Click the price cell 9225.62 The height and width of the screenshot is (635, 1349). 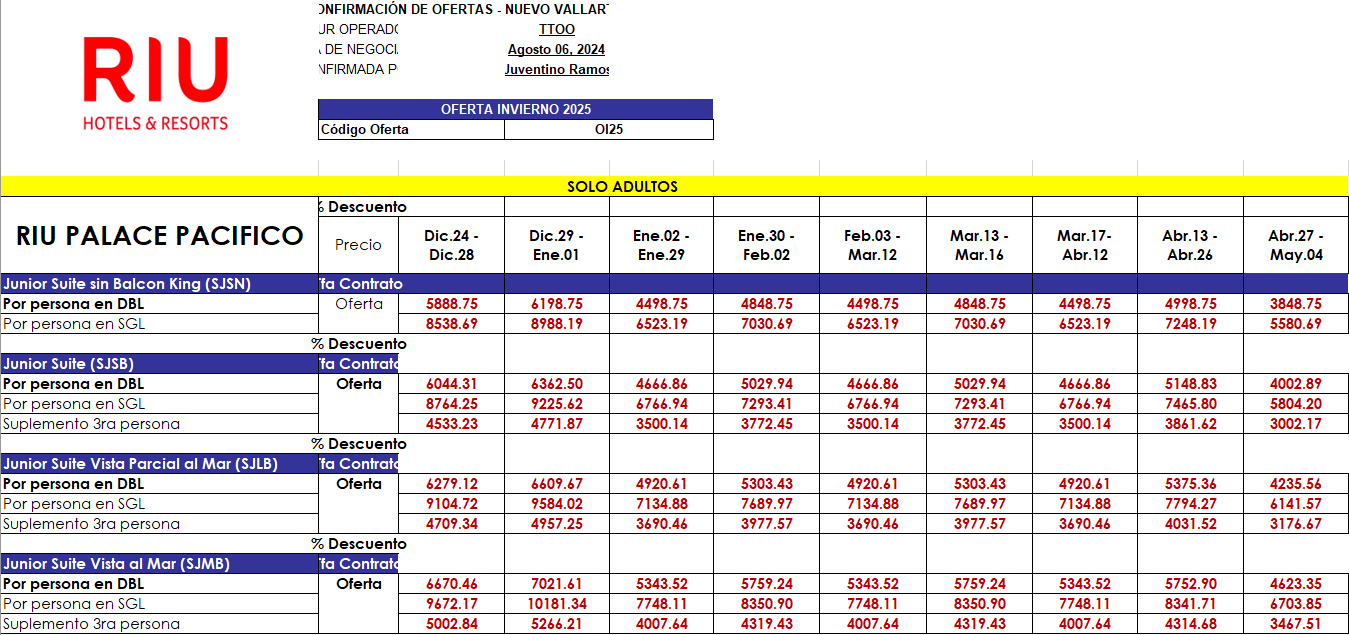pos(557,404)
